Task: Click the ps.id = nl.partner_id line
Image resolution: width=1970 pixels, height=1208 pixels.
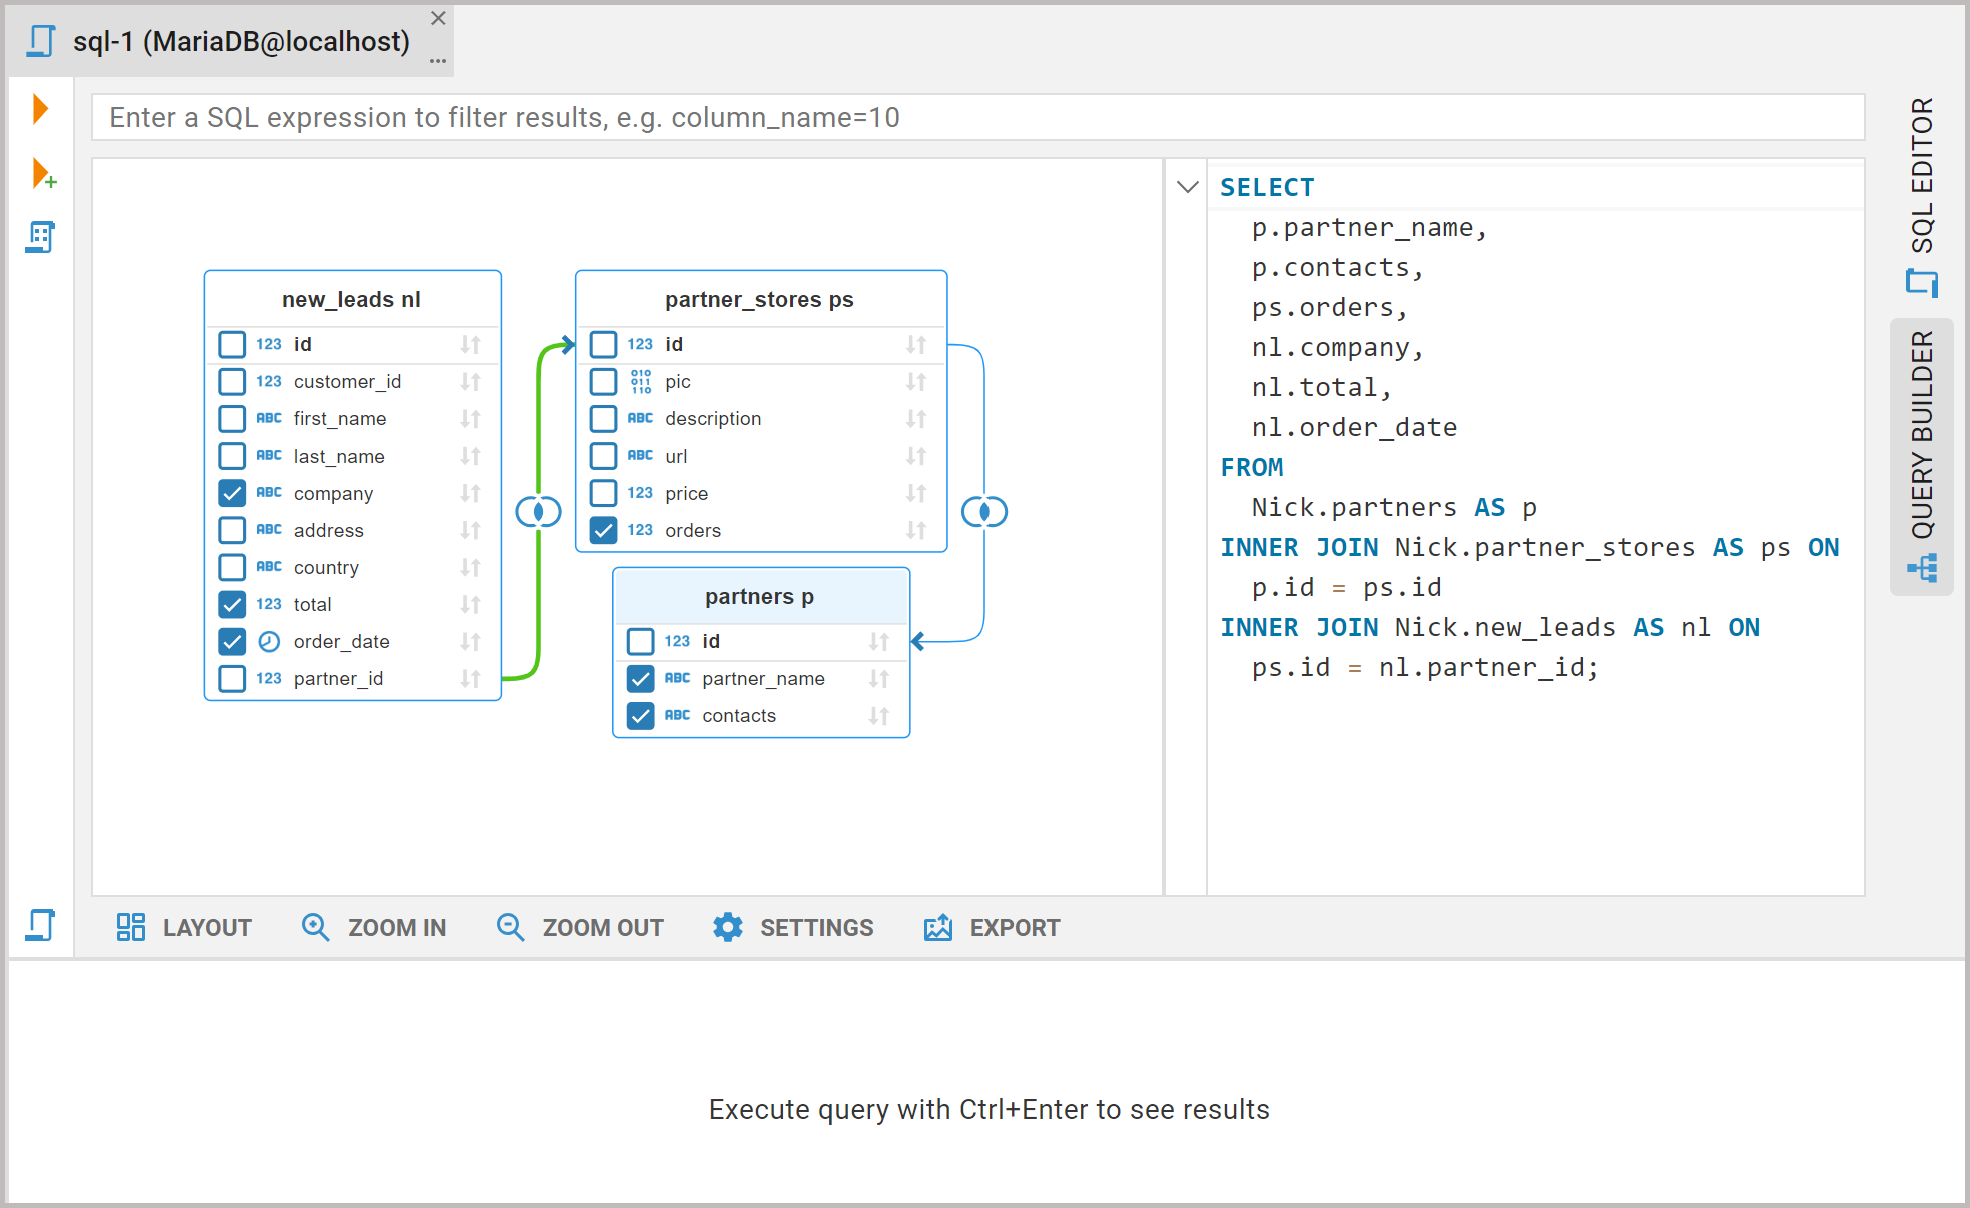Action: (1425, 668)
